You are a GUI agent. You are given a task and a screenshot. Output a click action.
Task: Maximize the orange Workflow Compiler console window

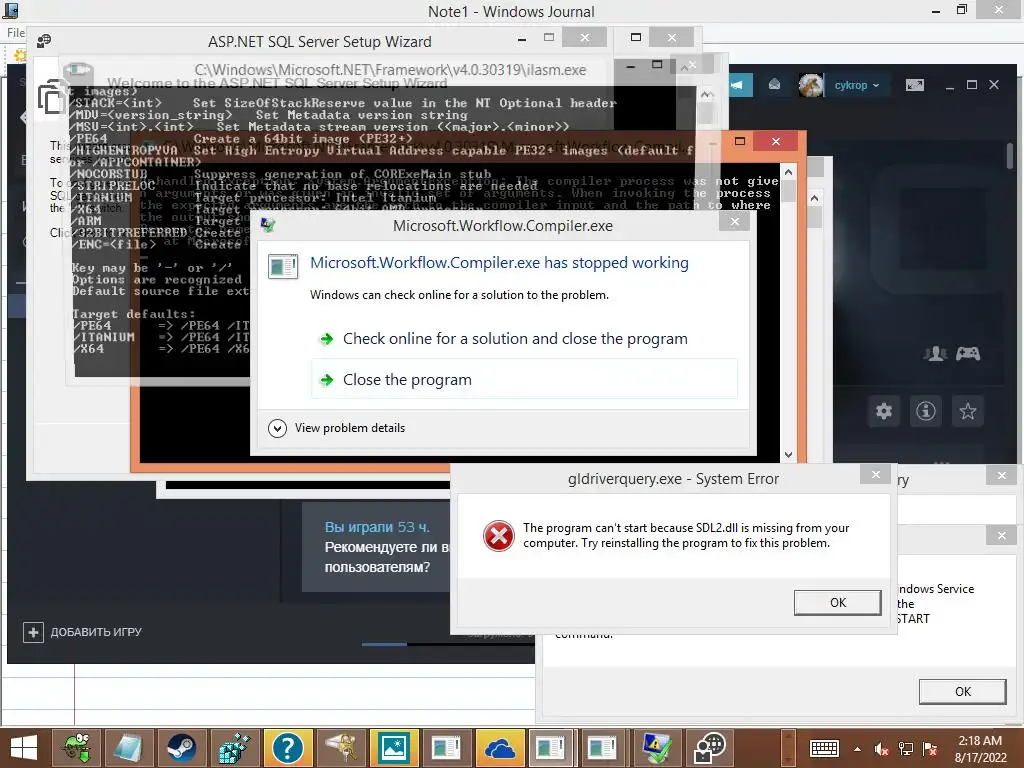[x=740, y=141]
